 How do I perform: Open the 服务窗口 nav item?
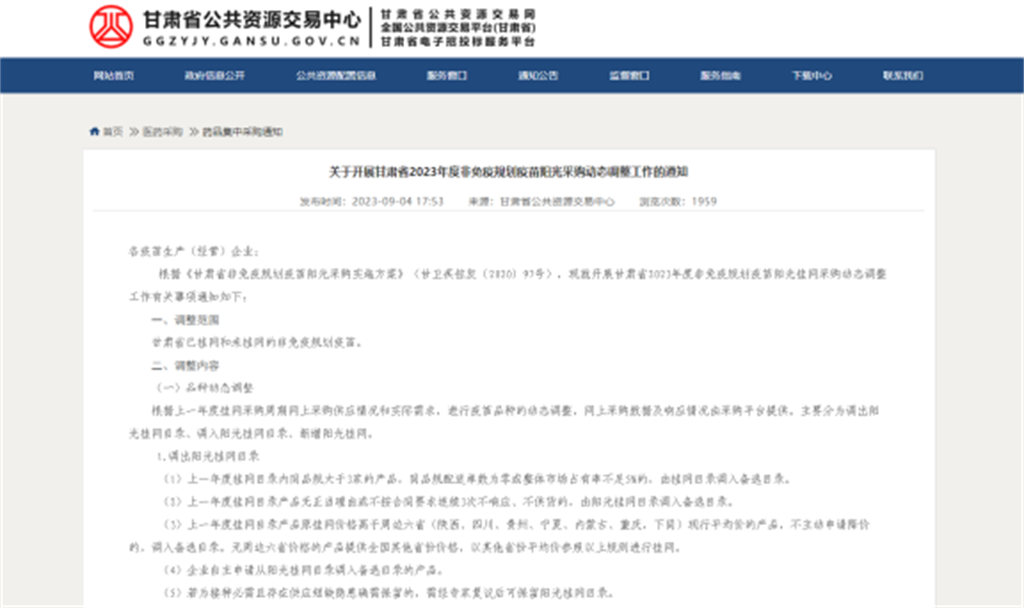coord(447,76)
